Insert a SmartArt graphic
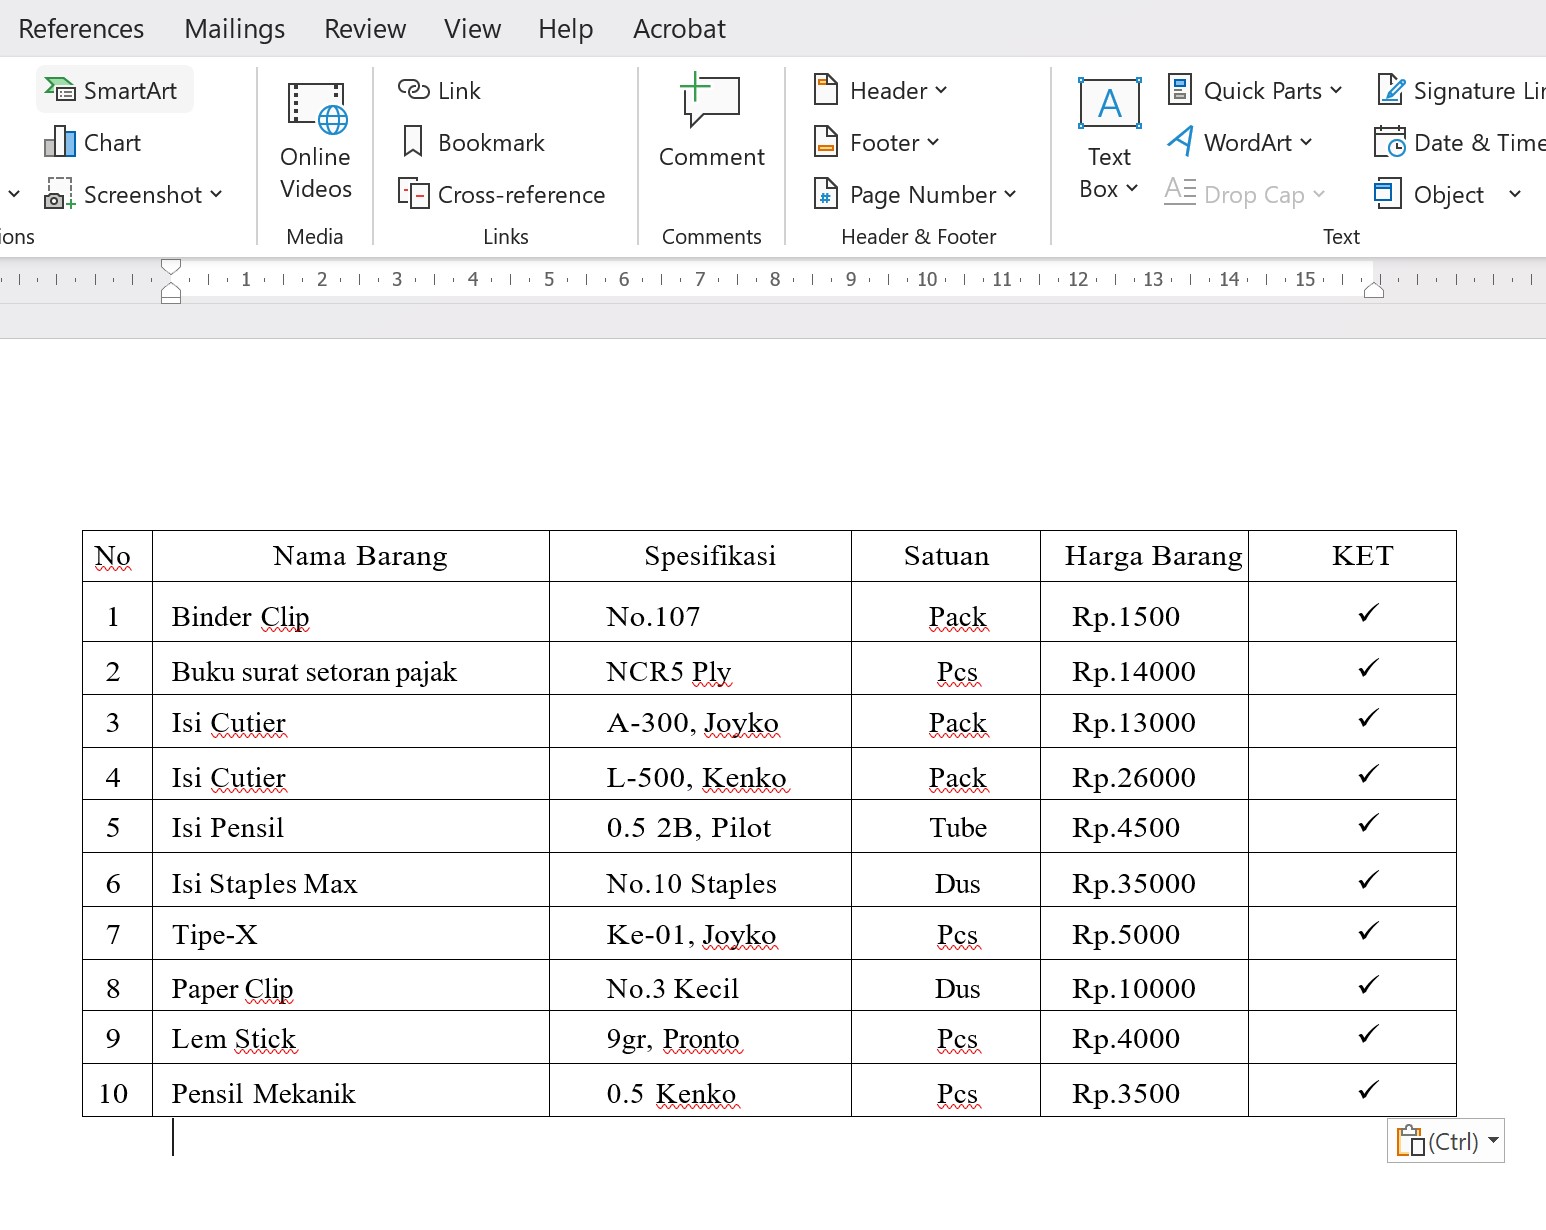This screenshot has width=1546, height=1230. pos(113,89)
